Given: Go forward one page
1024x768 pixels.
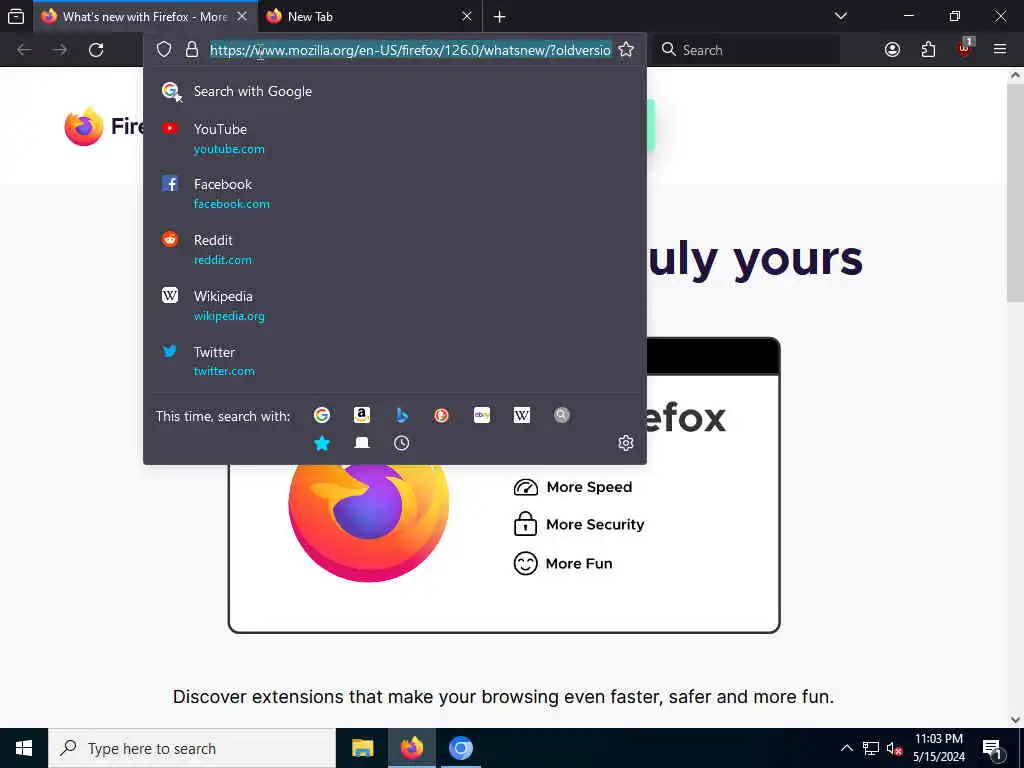Looking at the screenshot, I should pyautogui.click(x=60, y=50).
